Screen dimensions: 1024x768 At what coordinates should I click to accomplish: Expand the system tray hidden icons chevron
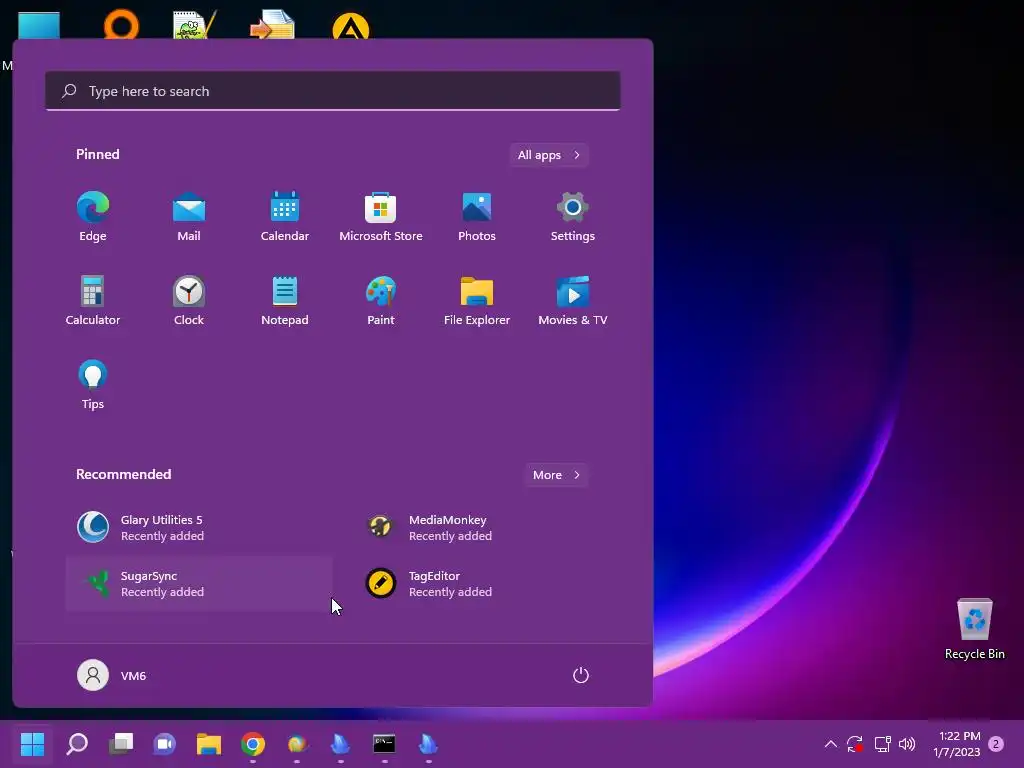pyautogui.click(x=831, y=744)
